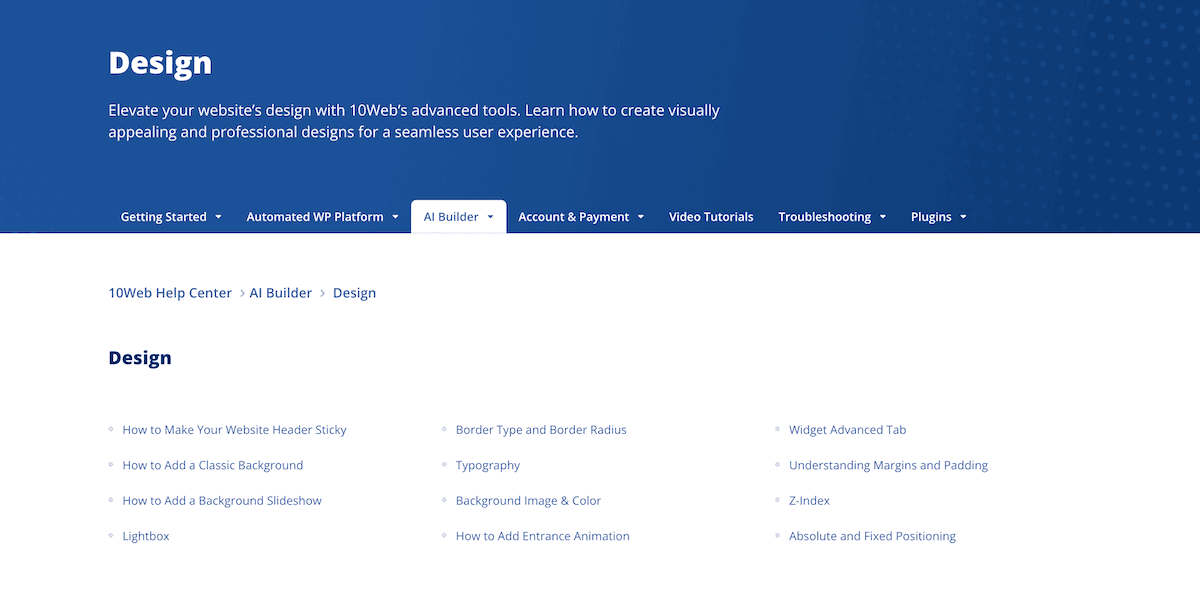This screenshot has height=604, width=1200.
Task: Open How to Make Your Website Header Sticky
Action: (234, 430)
